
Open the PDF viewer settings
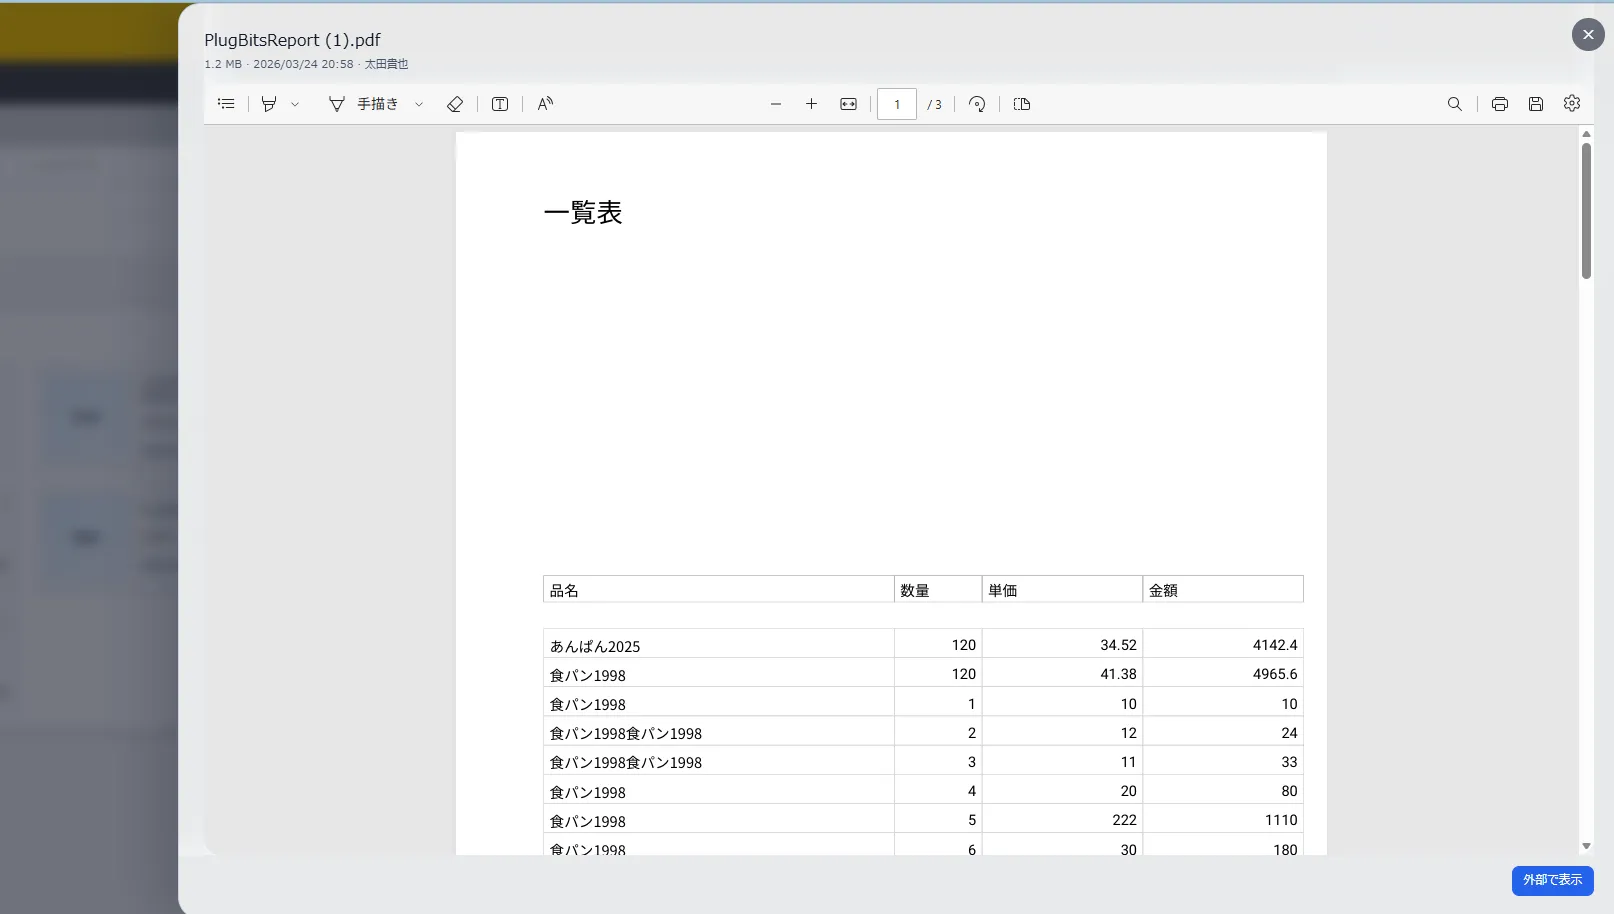coord(1571,103)
